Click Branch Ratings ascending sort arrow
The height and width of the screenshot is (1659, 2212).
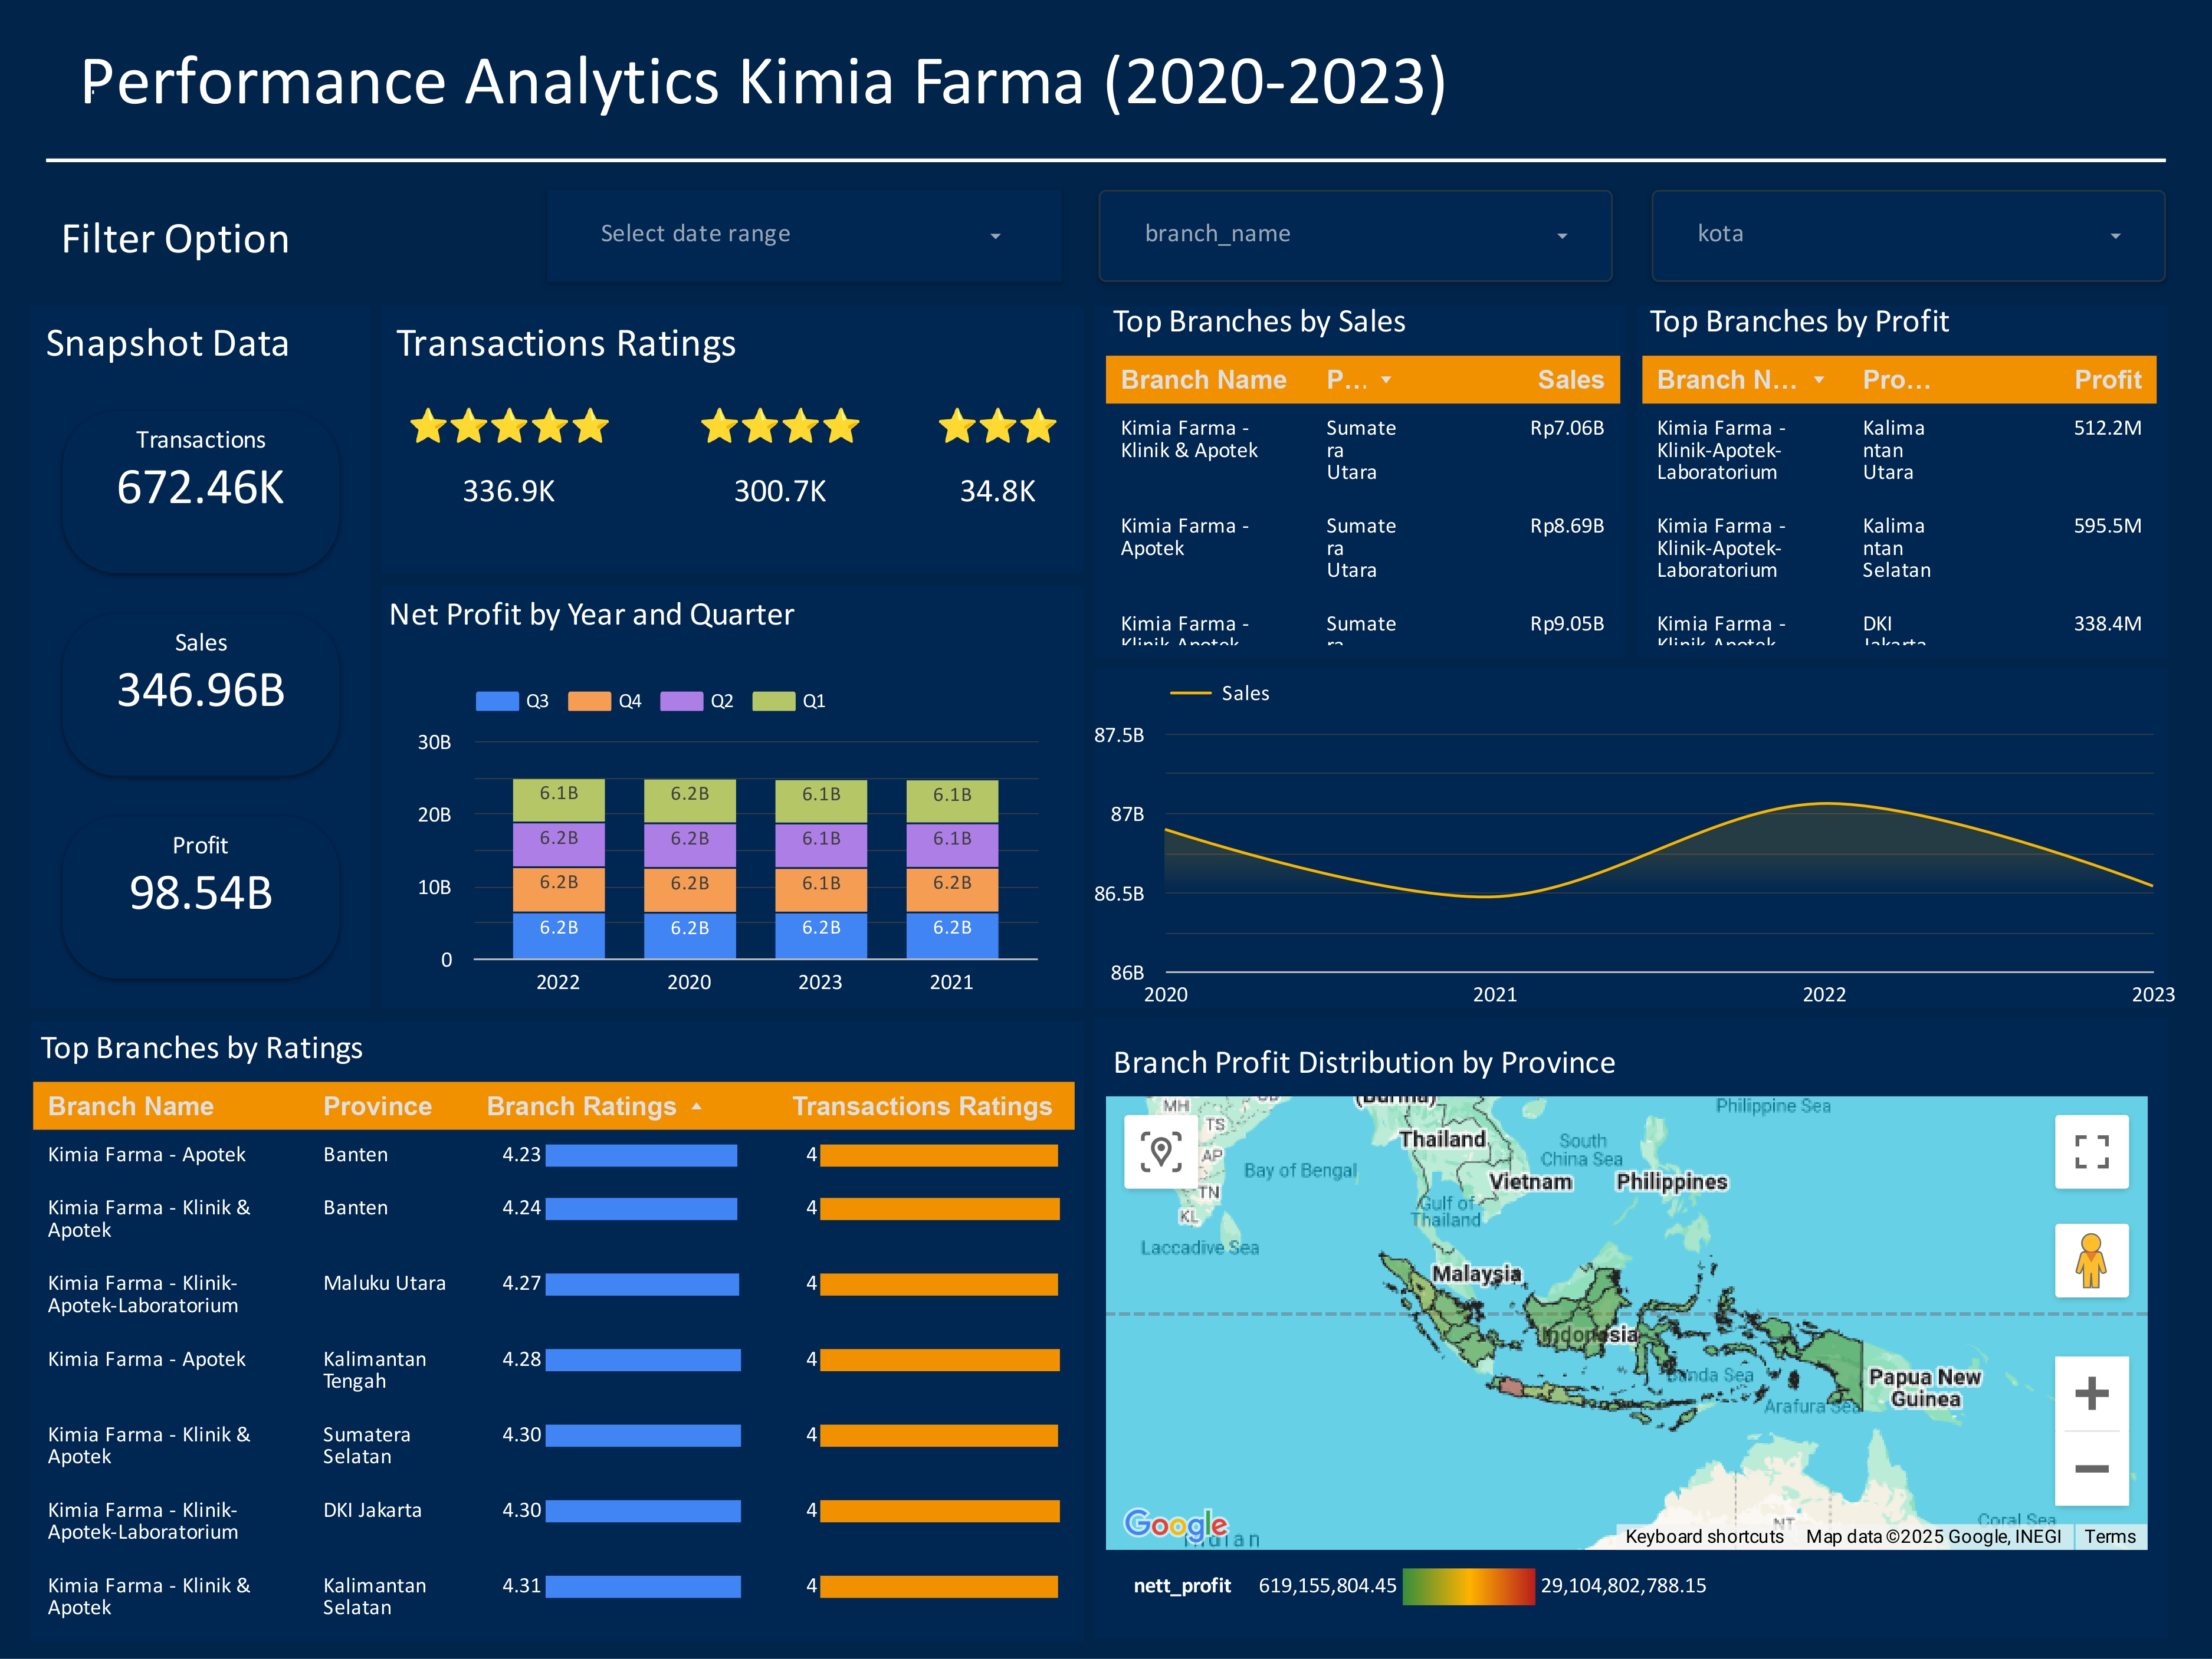(697, 1107)
